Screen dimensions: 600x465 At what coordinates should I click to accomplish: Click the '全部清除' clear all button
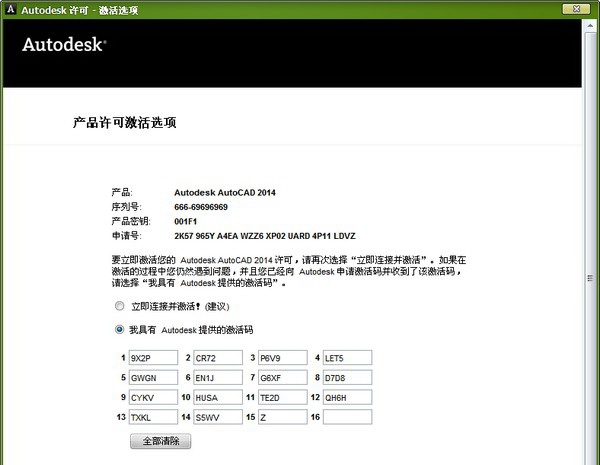tap(160, 441)
